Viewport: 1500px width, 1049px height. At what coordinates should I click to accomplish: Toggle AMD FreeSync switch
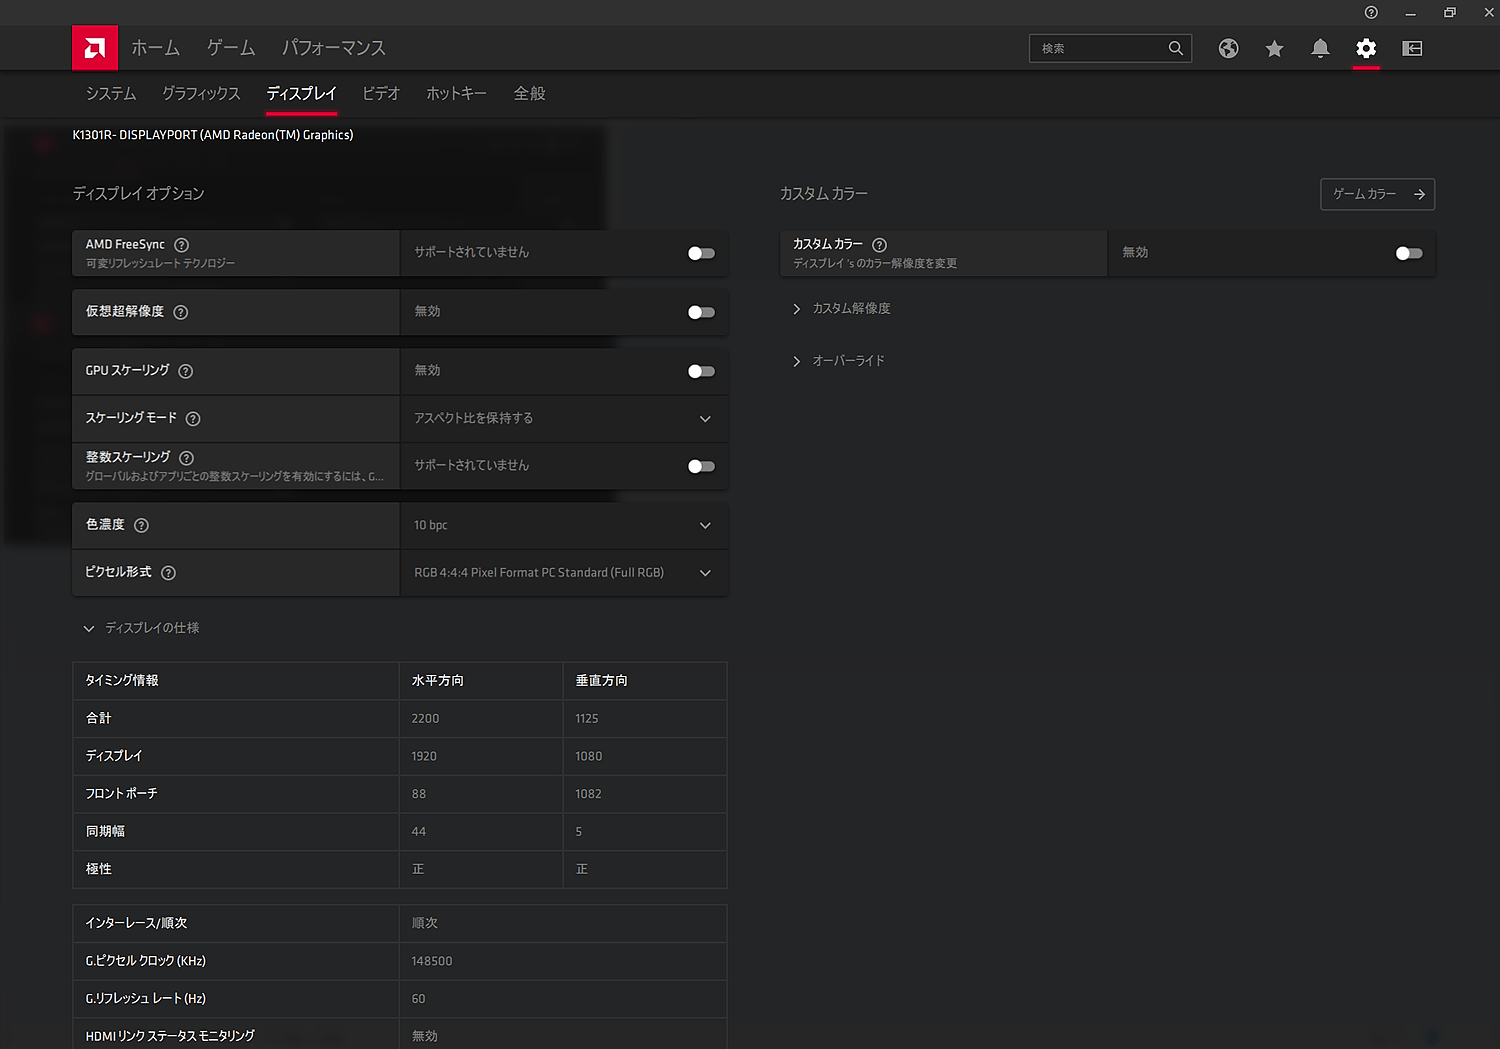[x=701, y=253]
